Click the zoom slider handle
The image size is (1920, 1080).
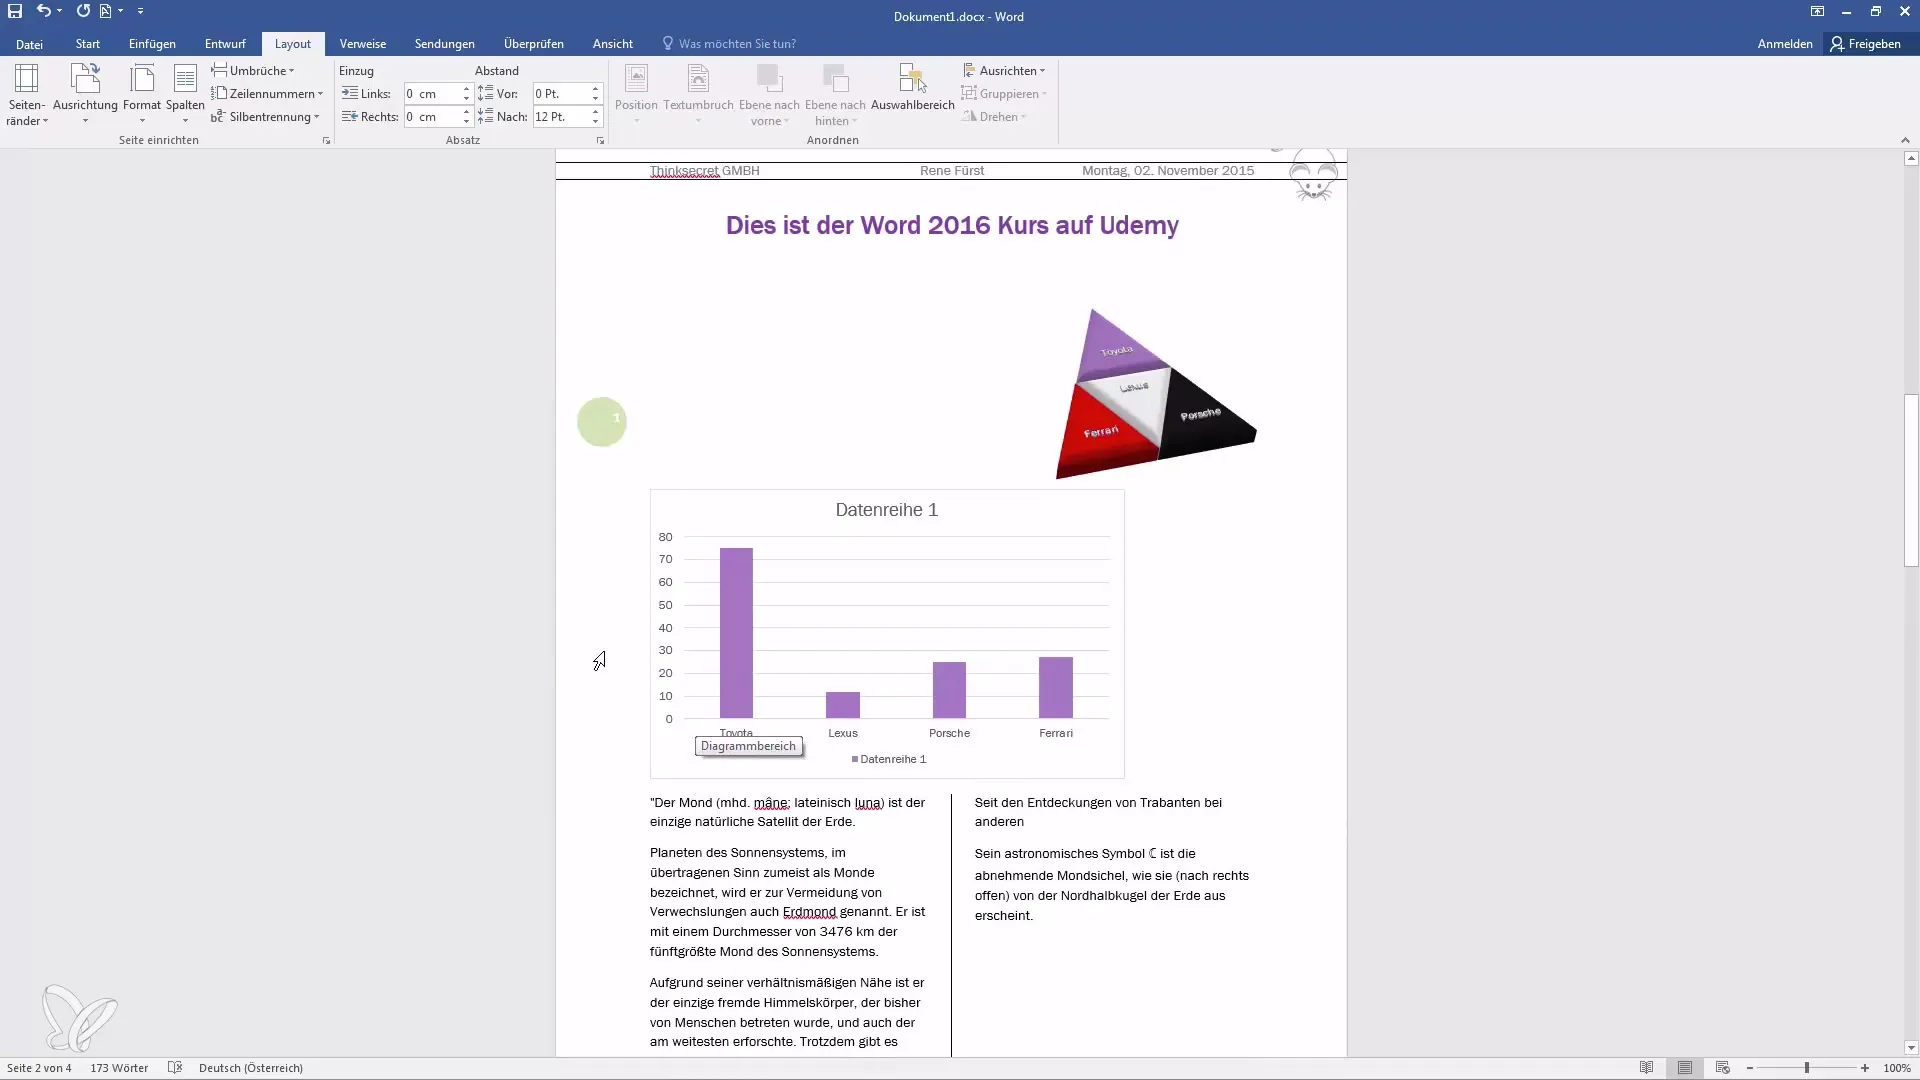(1807, 1068)
